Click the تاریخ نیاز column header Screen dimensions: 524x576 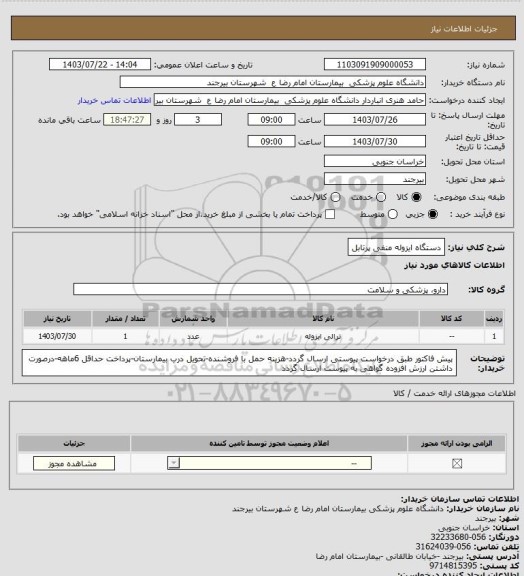57,319
